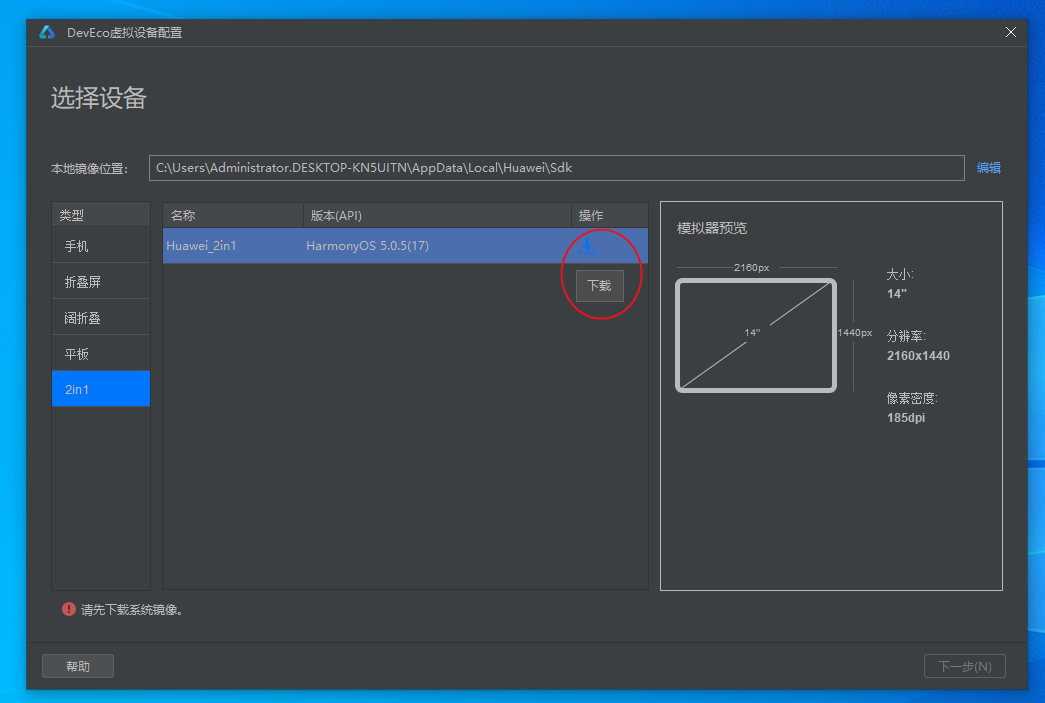1045x703 pixels.
Task: Close the DevEco virtual device dialog
Action: coord(1010,32)
